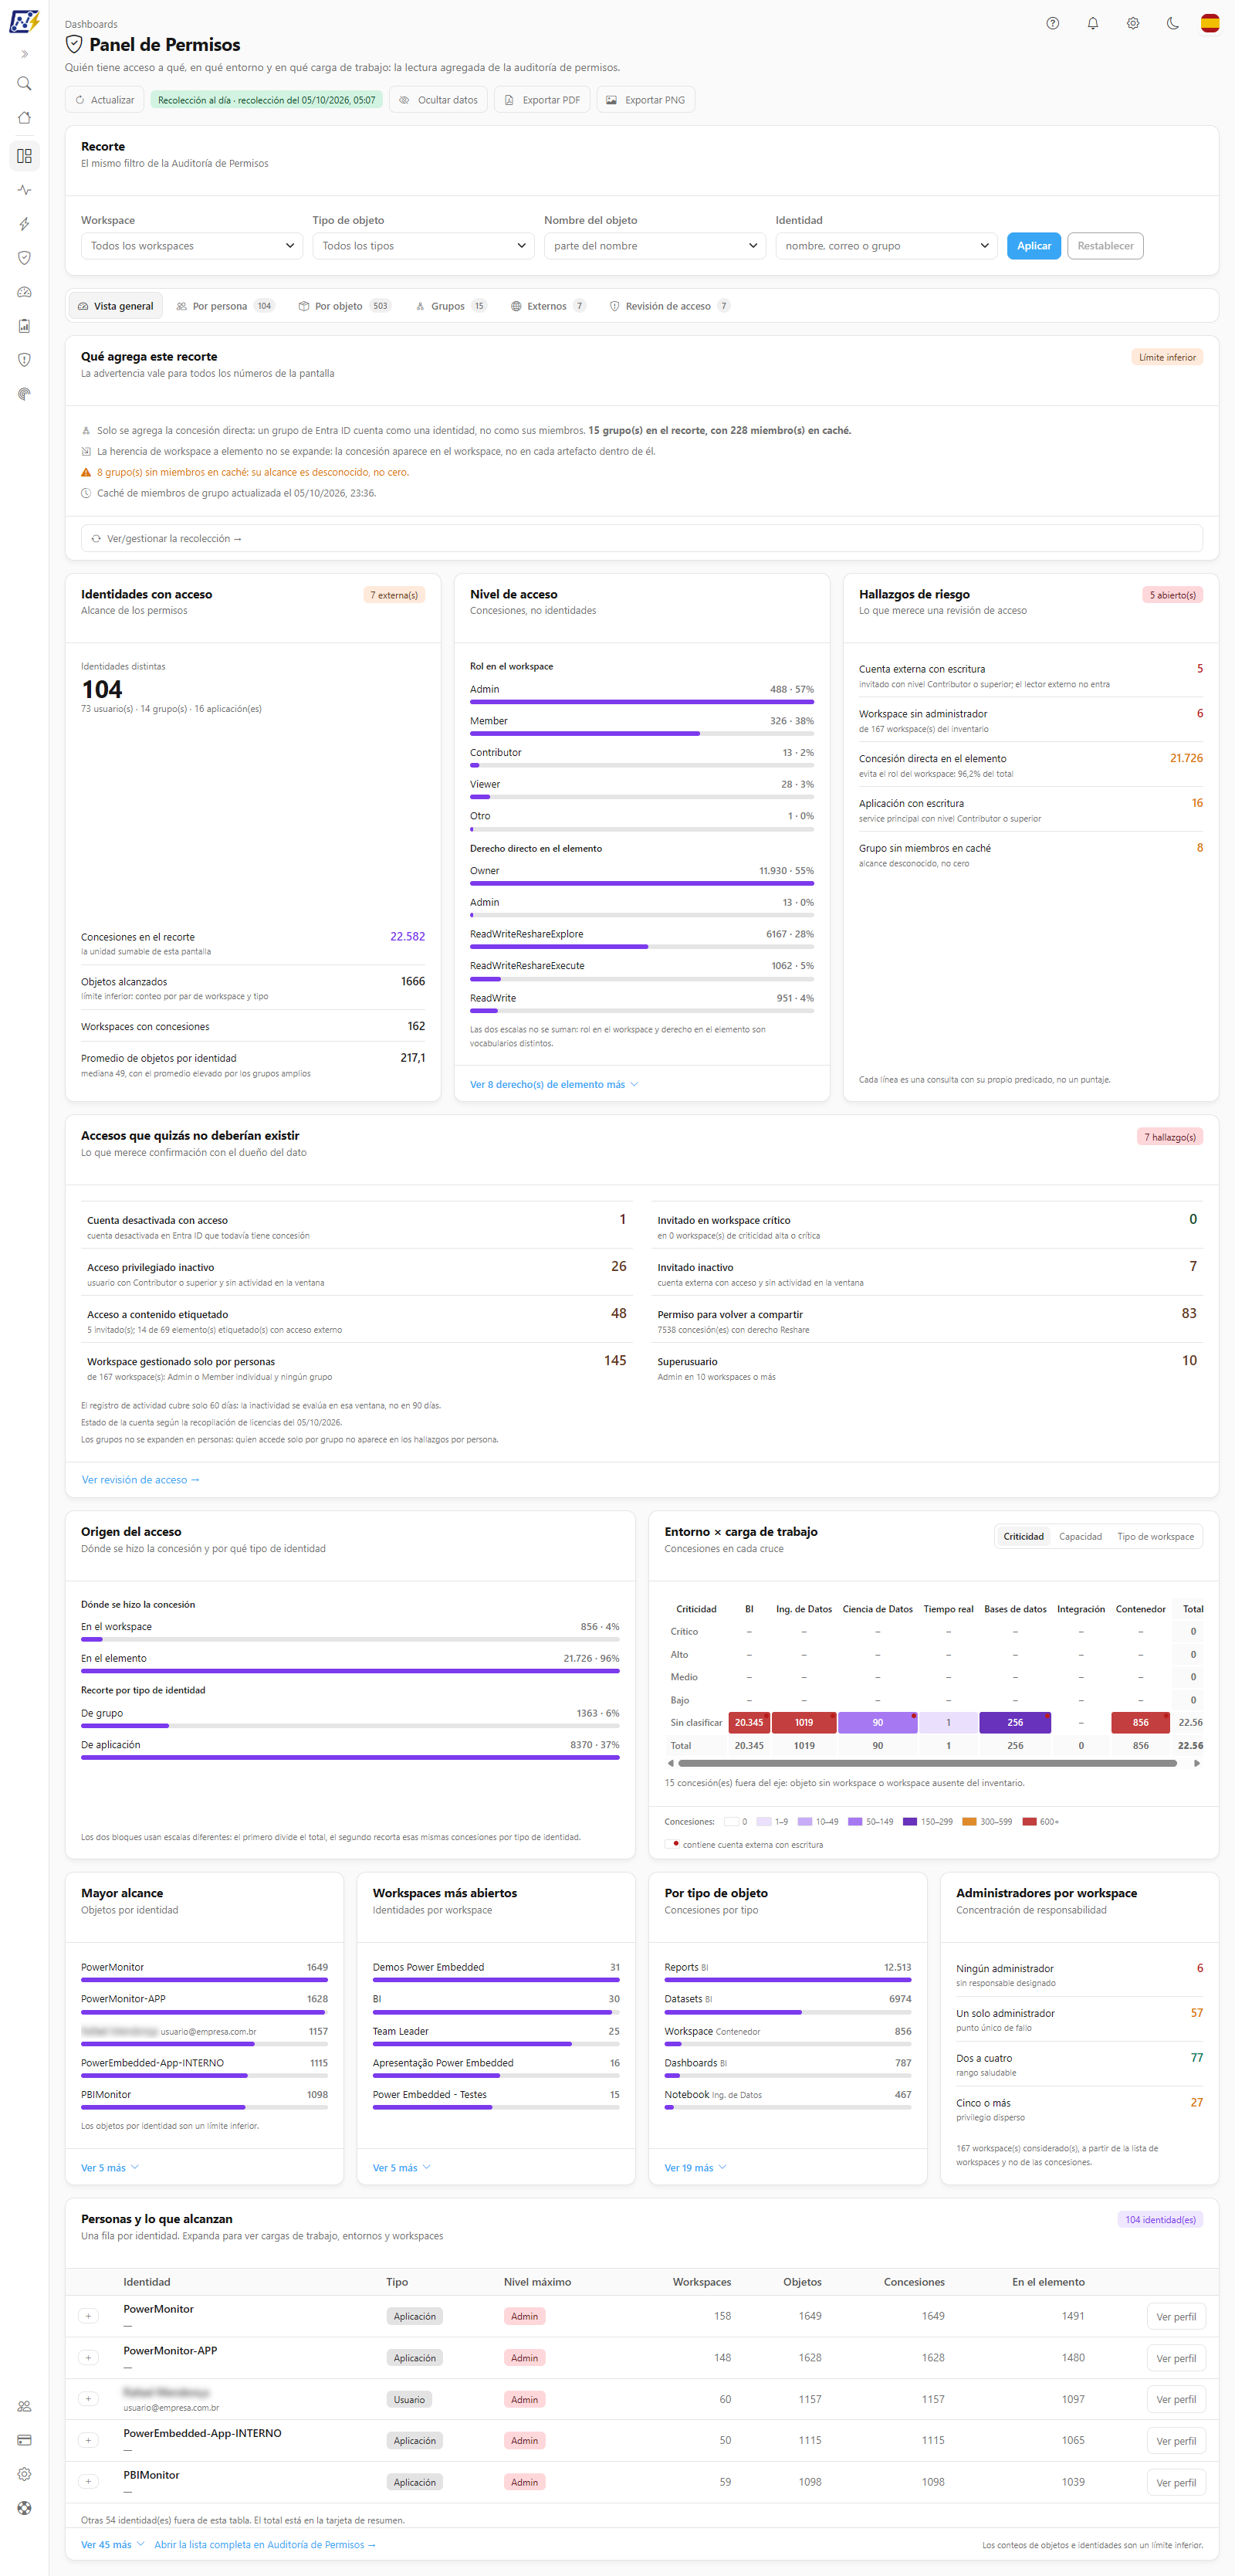Screen dimensions: 1235x2576
Task: Switch to the Por persona tab
Action: click(x=225, y=306)
